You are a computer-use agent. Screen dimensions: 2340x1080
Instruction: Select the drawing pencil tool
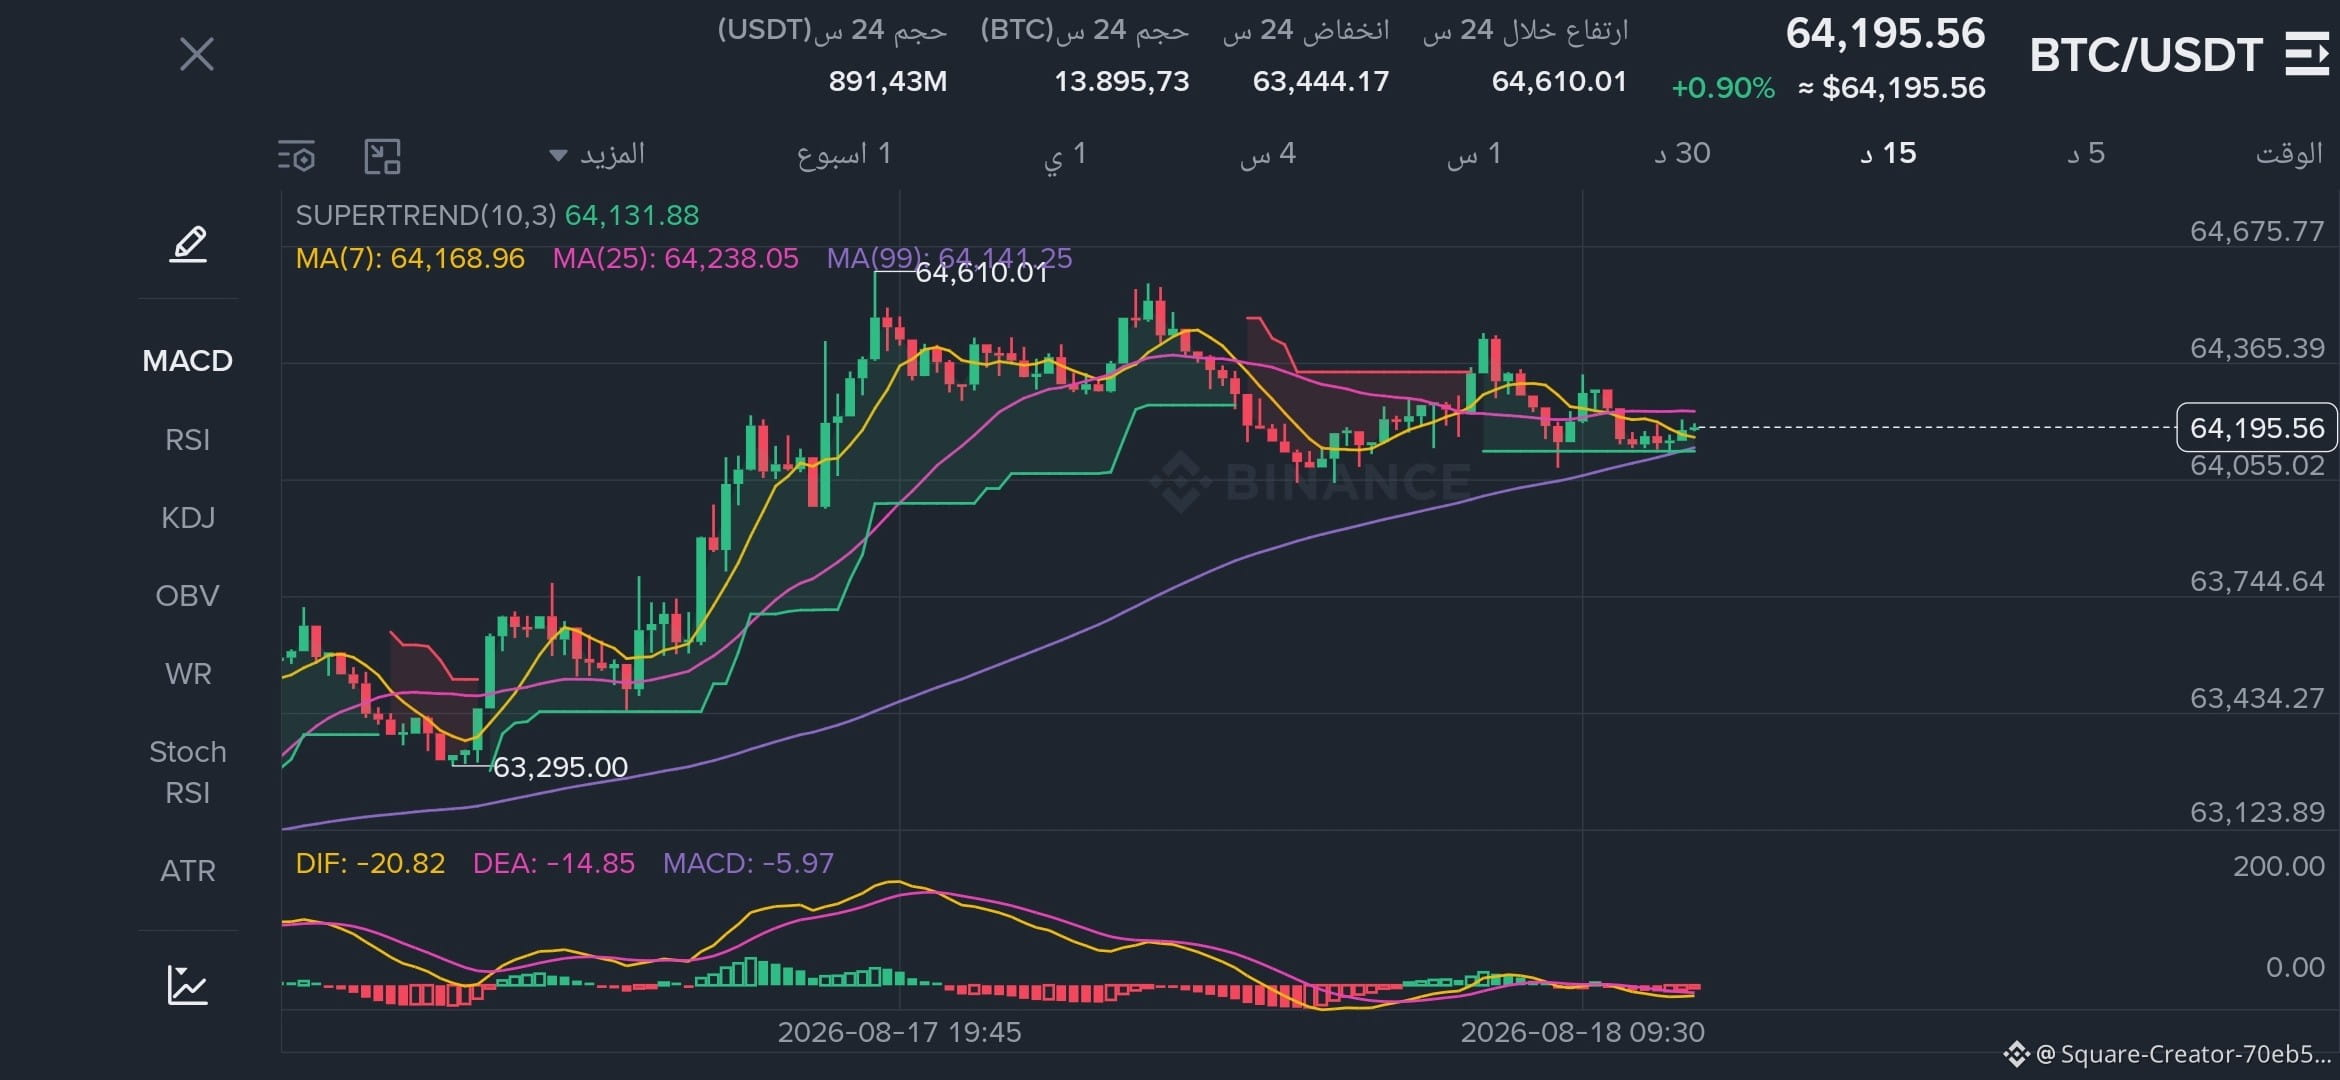click(x=188, y=244)
